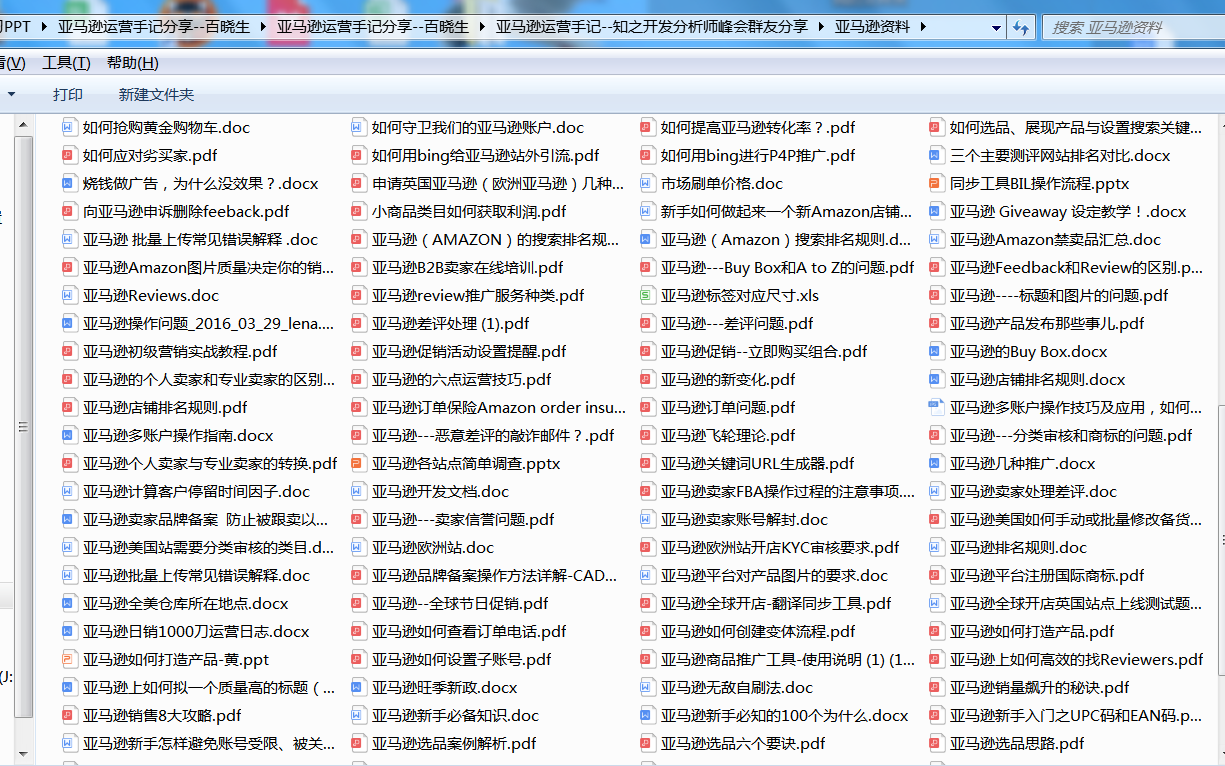Click the PDF icon of 亚马逊B2B卖家在线培训.pdf
The image size is (1225, 766).
point(358,267)
